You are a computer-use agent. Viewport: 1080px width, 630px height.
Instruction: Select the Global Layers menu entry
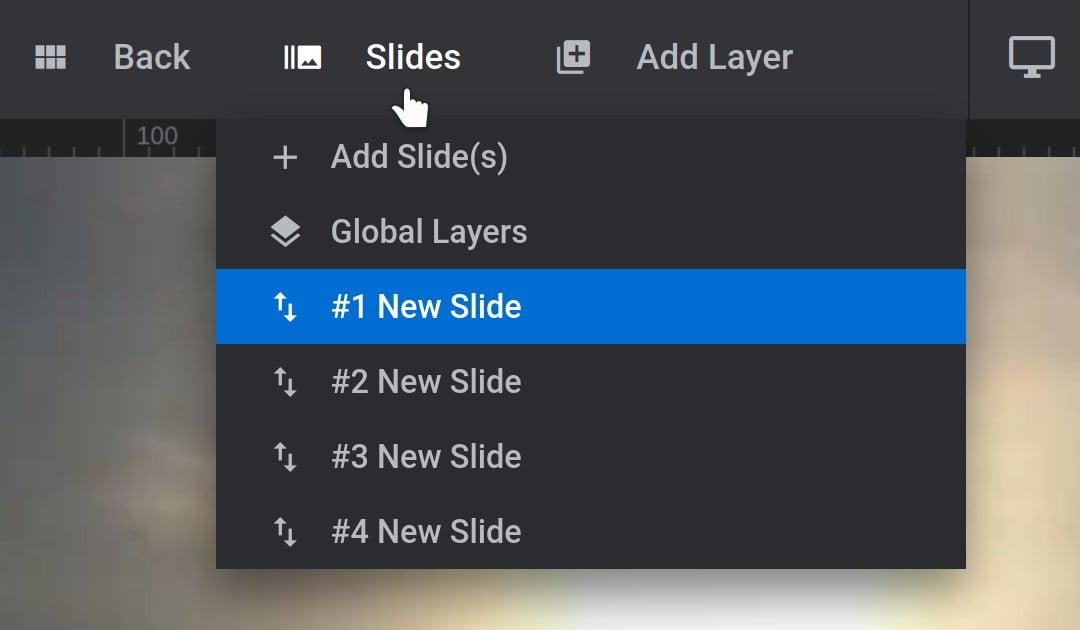[591, 232]
